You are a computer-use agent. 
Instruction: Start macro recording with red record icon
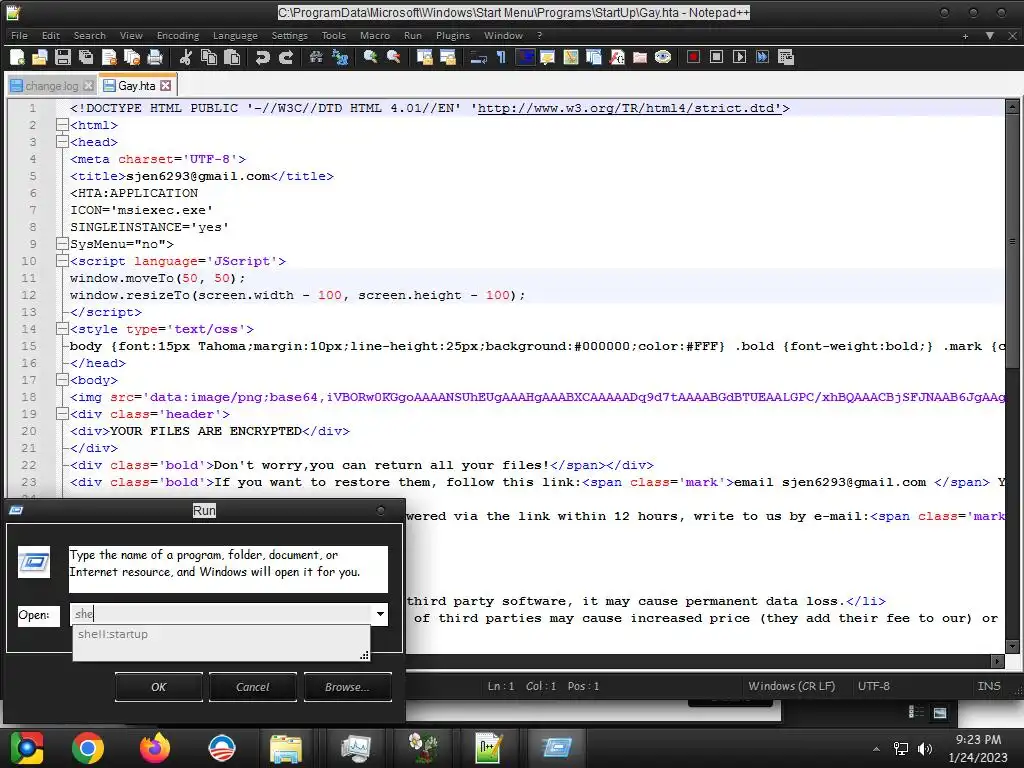[x=694, y=57]
